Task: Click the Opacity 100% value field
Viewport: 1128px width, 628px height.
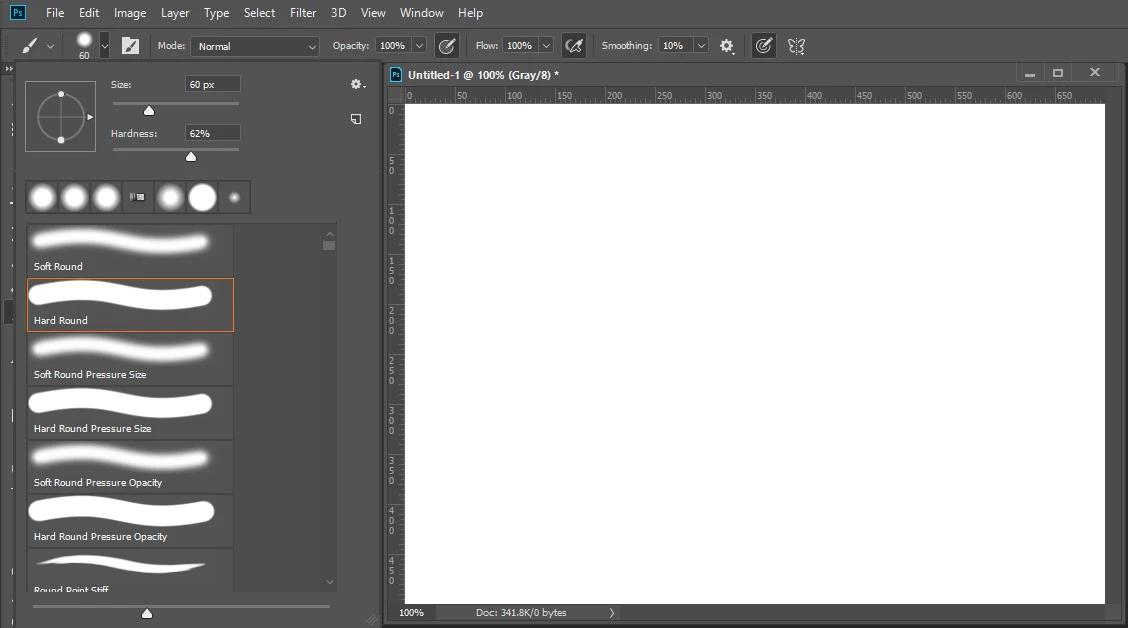Action: click(x=393, y=46)
